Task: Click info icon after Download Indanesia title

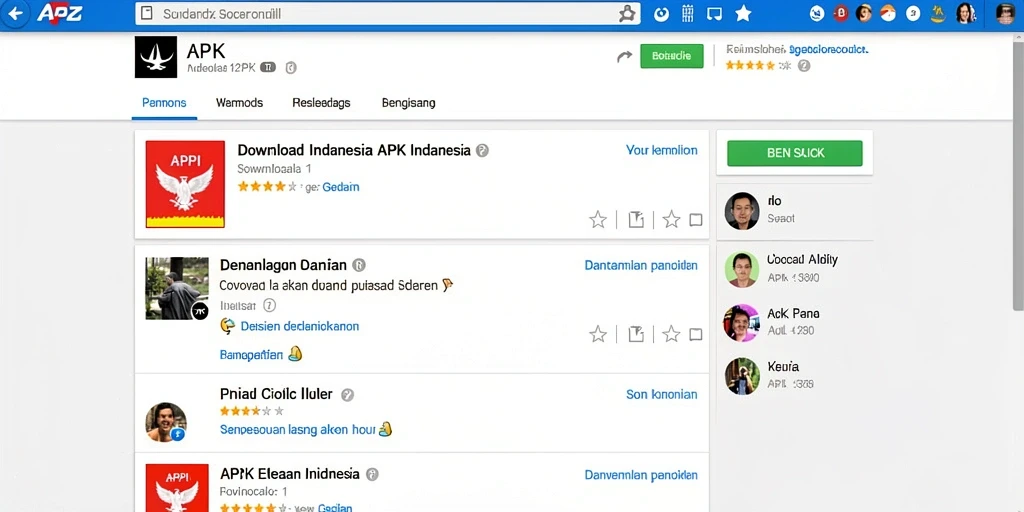Action: coord(482,150)
